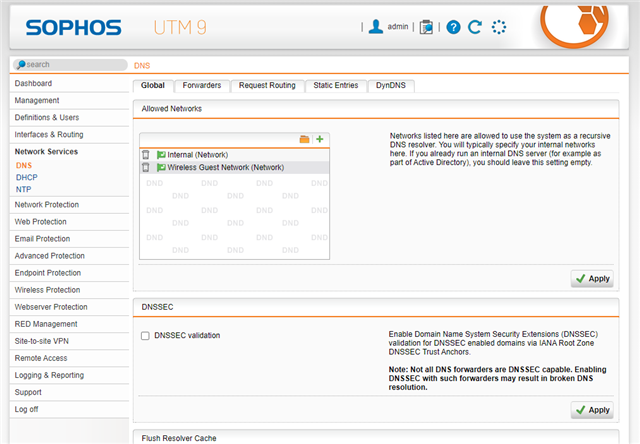
Task: Click the UTM 9 product title
Action: 180,28
